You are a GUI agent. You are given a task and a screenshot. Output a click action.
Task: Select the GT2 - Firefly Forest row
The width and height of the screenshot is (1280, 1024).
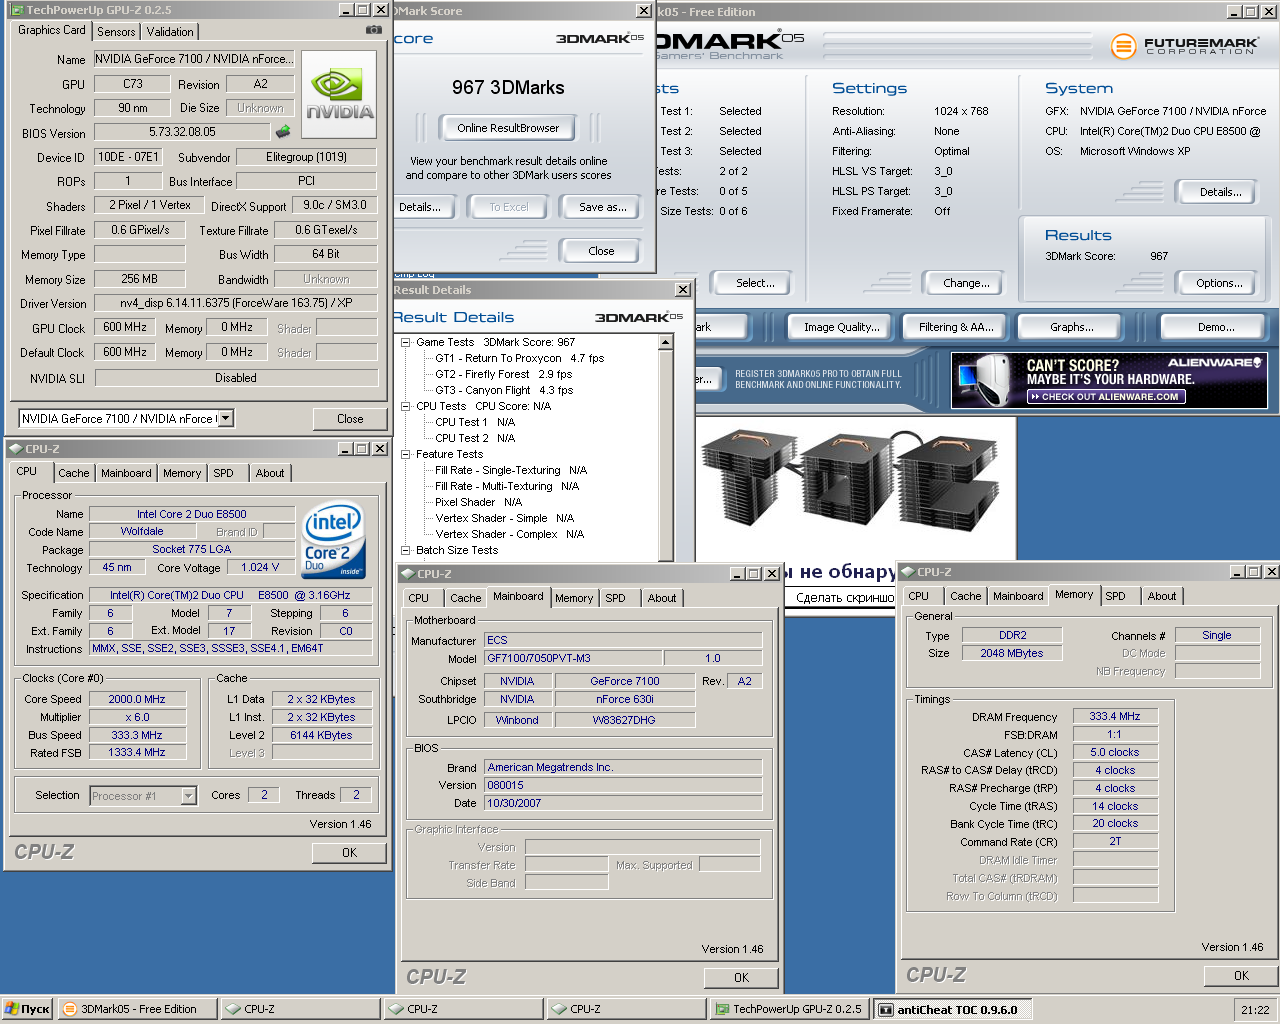pos(503,374)
